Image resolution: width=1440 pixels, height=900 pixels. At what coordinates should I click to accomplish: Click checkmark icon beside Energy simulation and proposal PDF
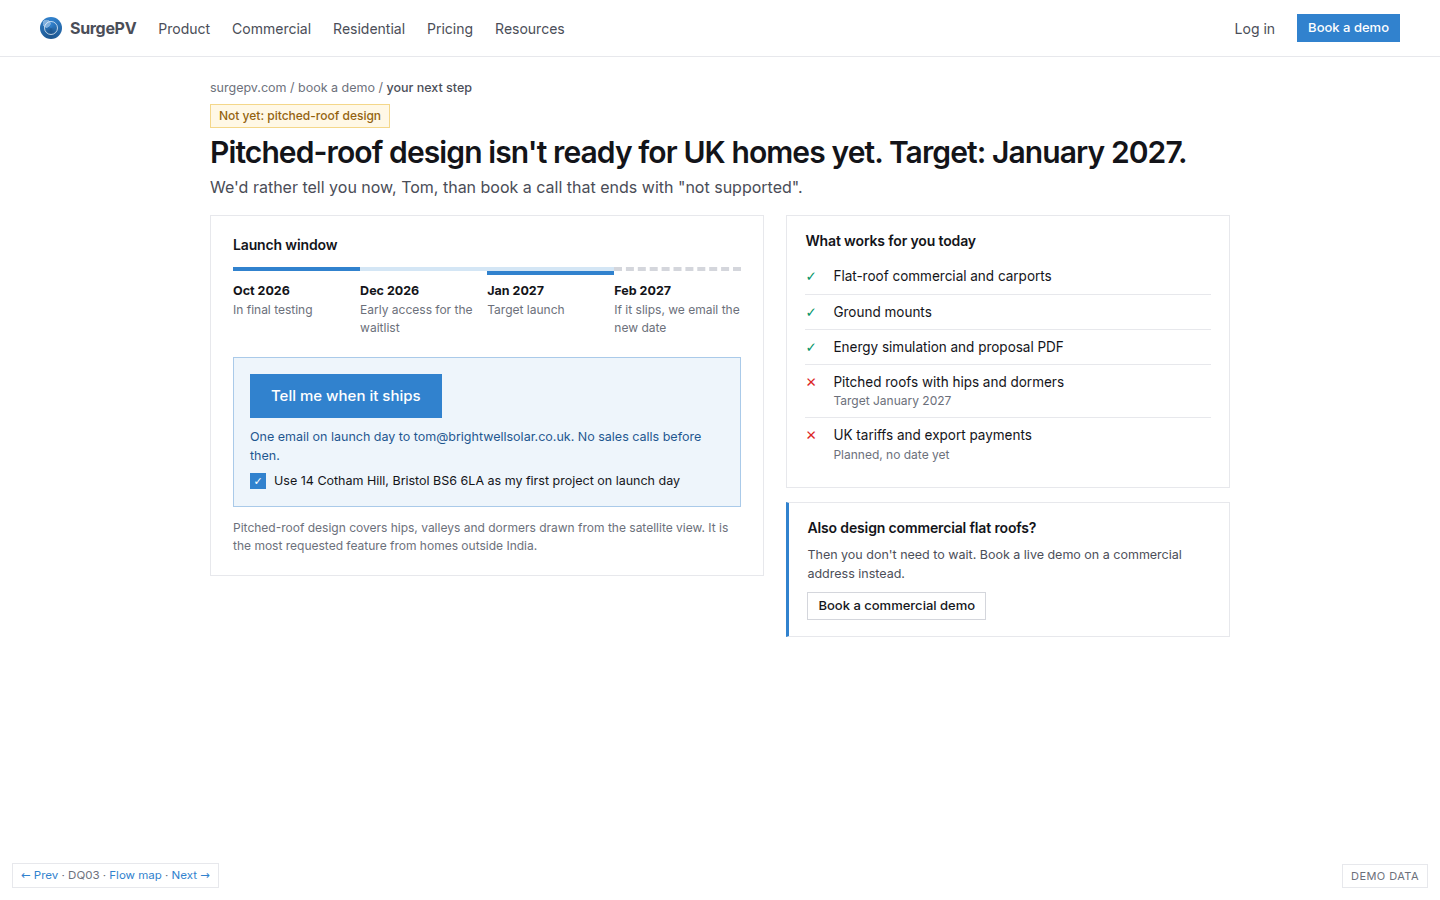(x=811, y=347)
